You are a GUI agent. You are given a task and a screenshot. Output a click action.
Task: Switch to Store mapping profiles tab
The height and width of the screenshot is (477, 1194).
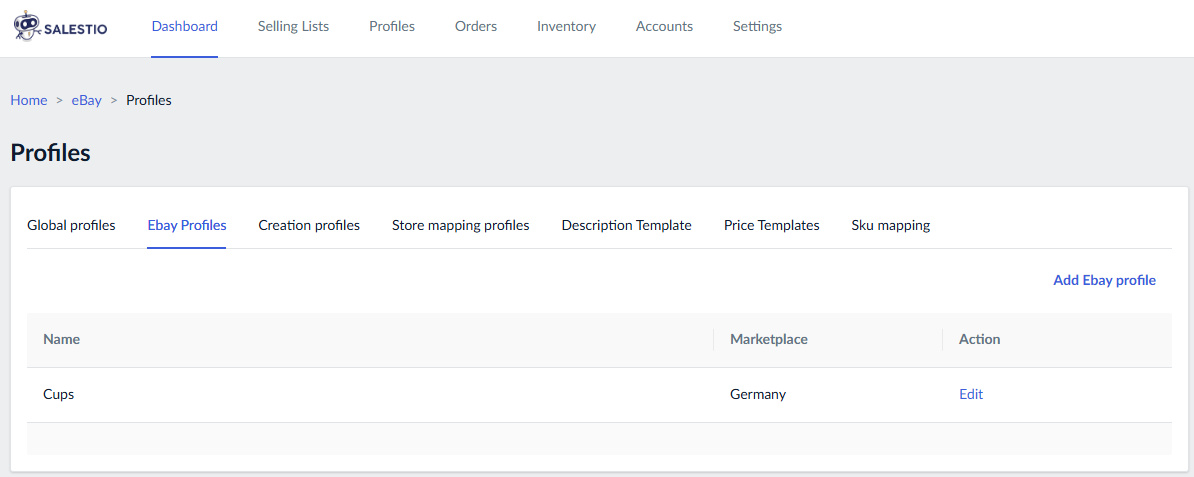point(460,225)
